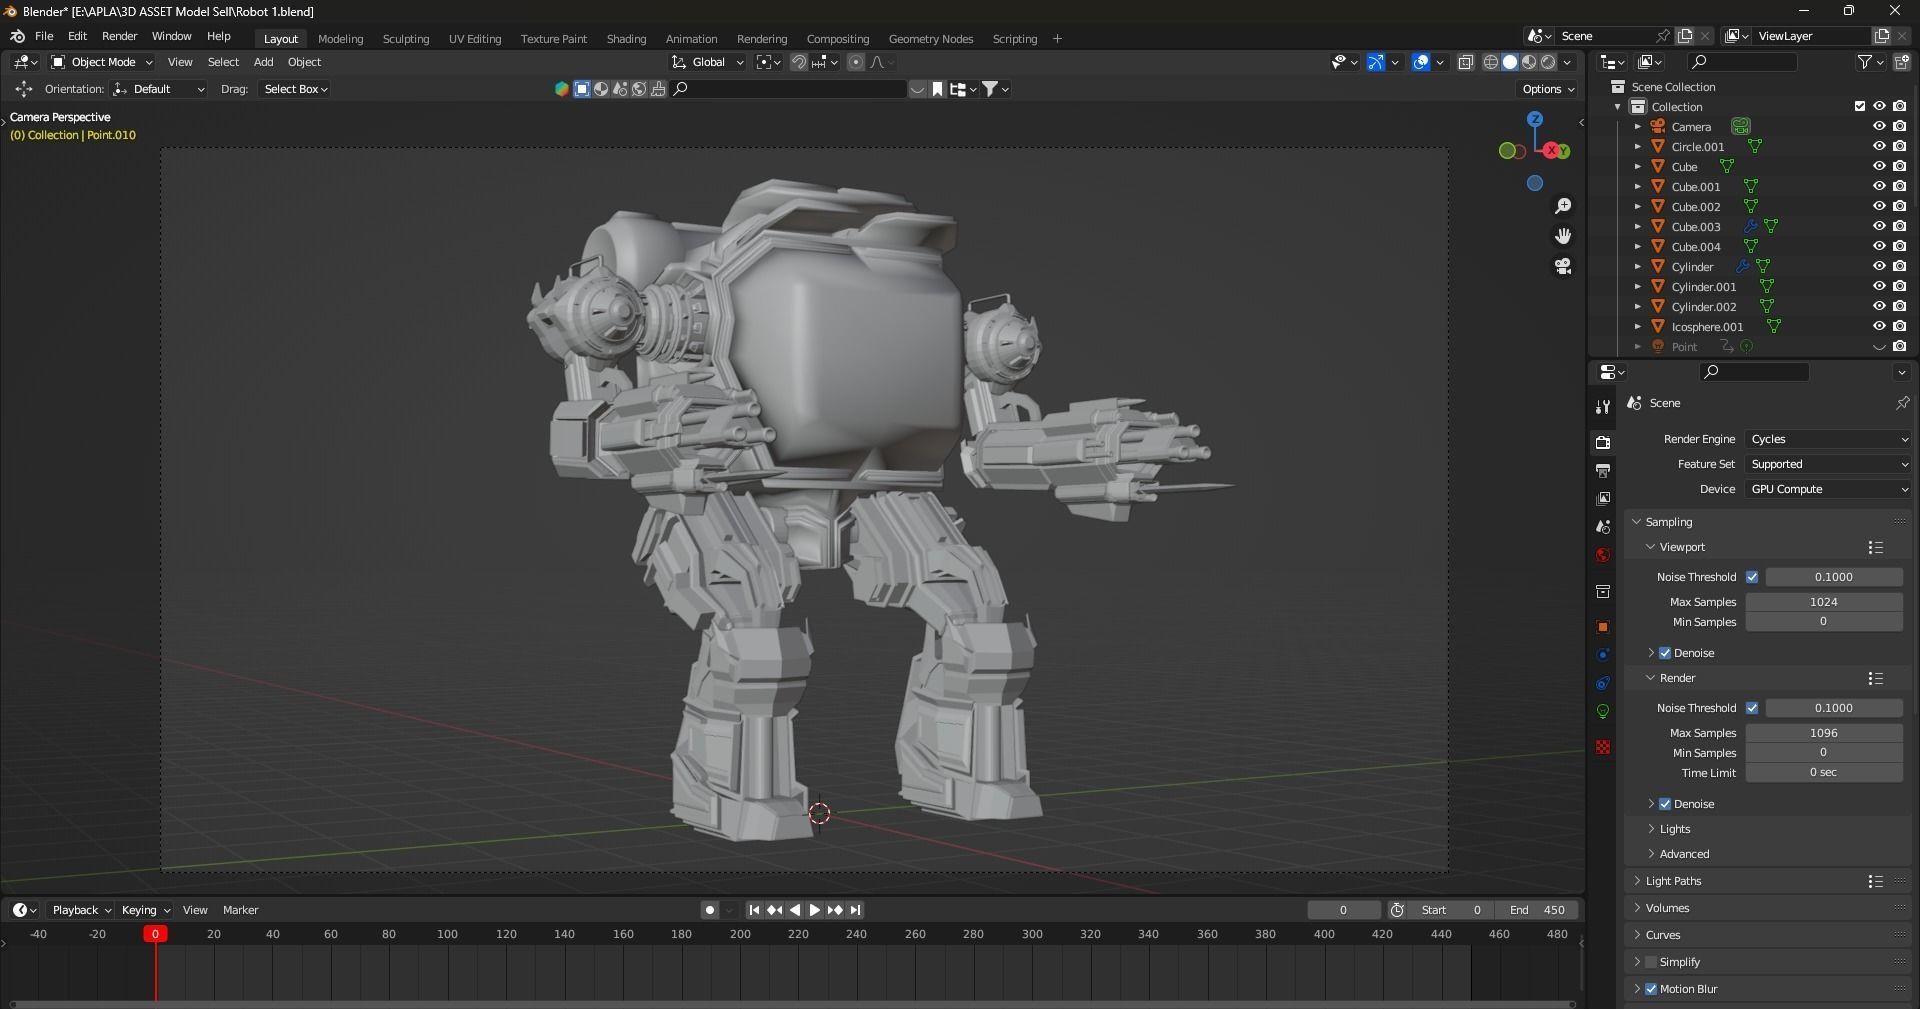Open the Render properties tab icon
This screenshot has width=1920, height=1009.
tap(1603, 442)
